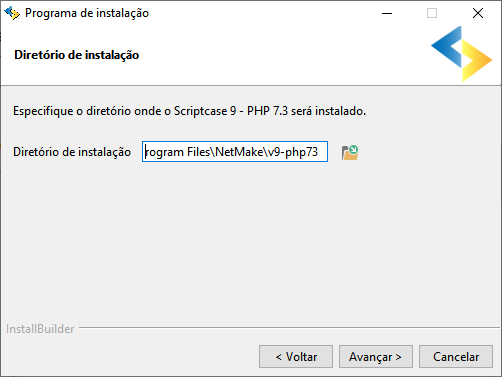Click the separator line beside InstallBuilder

coord(289,328)
